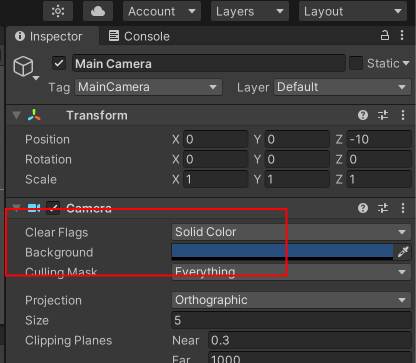Toggle Main Camera active checkbox

[59, 63]
